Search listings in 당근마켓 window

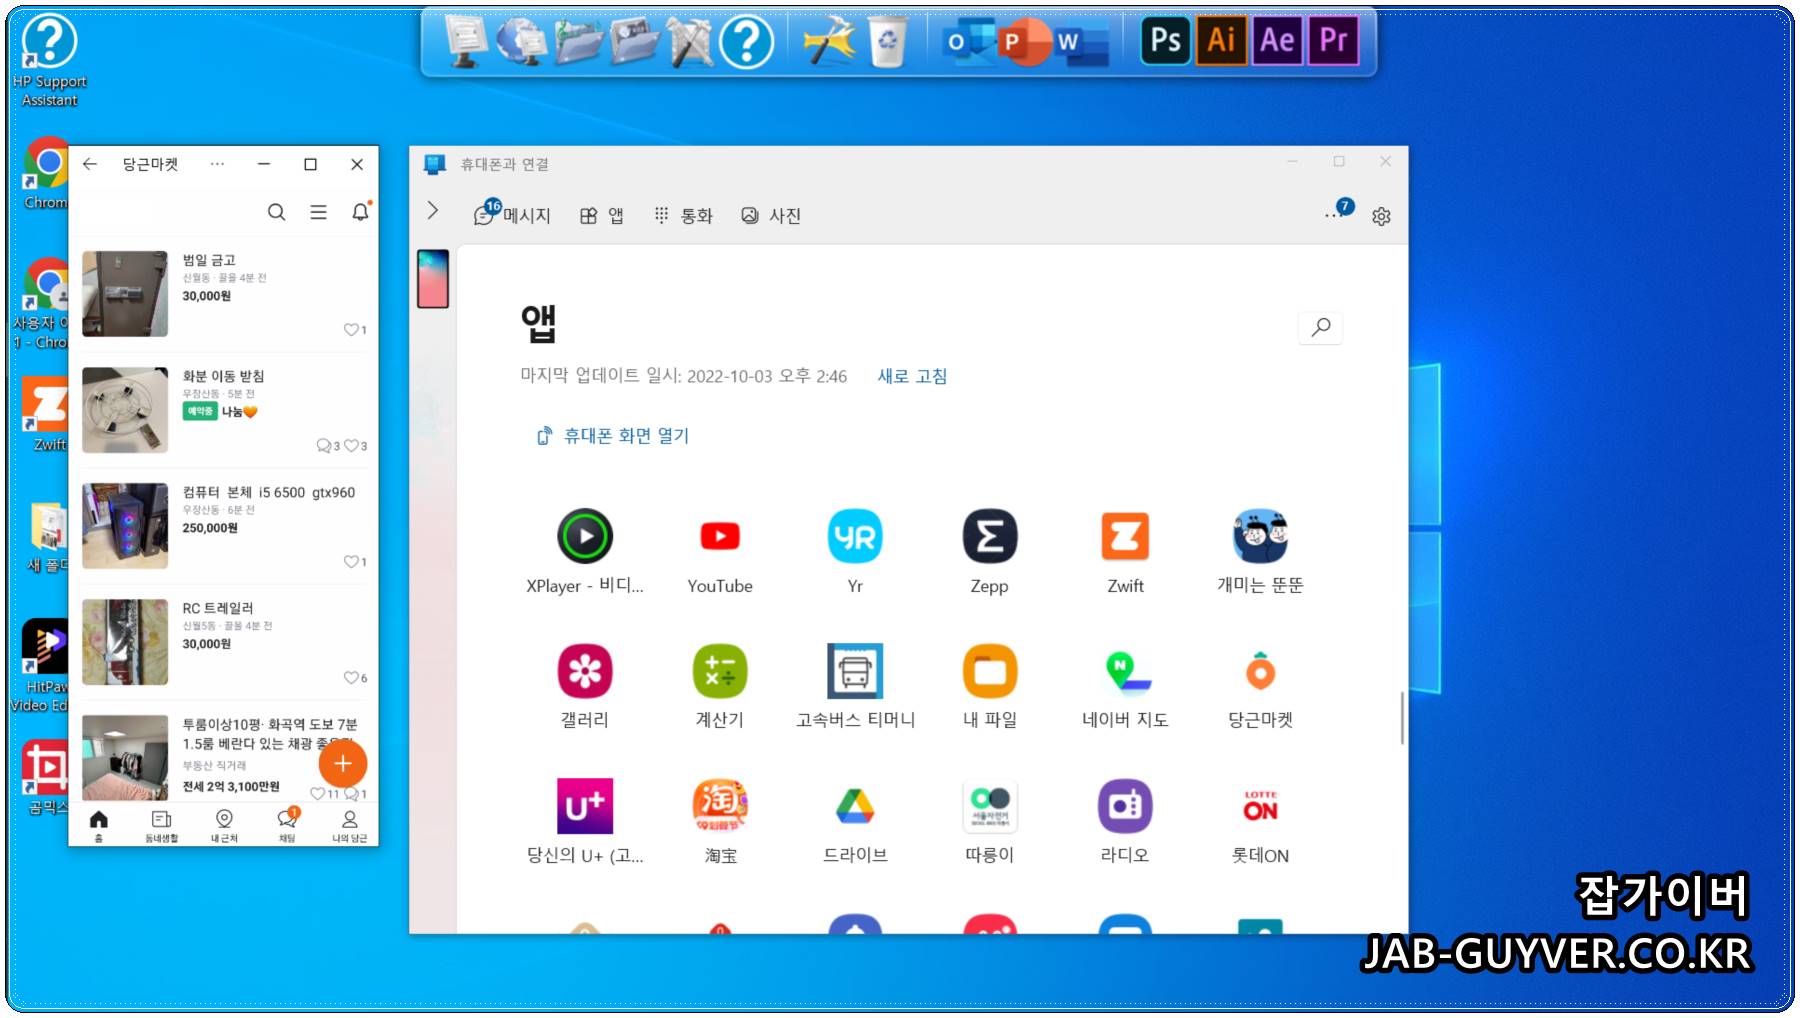click(x=277, y=212)
